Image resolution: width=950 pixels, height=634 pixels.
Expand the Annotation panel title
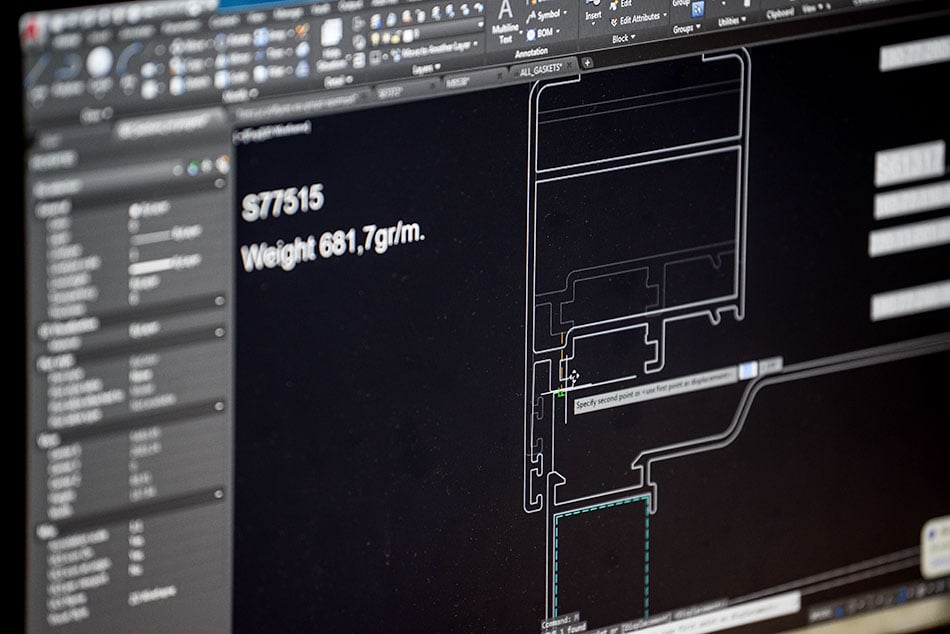[531, 53]
